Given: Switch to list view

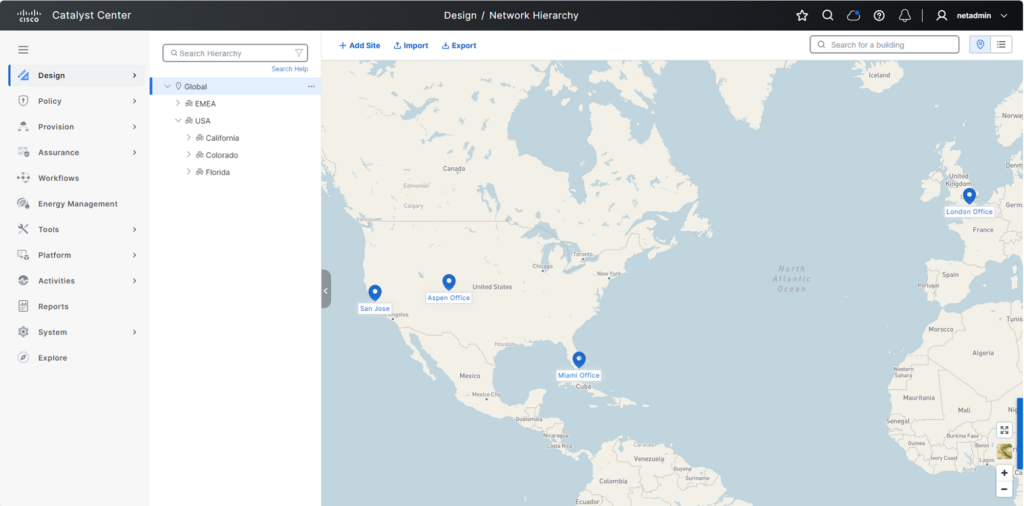Looking at the screenshot, I should coord(1000,44).
